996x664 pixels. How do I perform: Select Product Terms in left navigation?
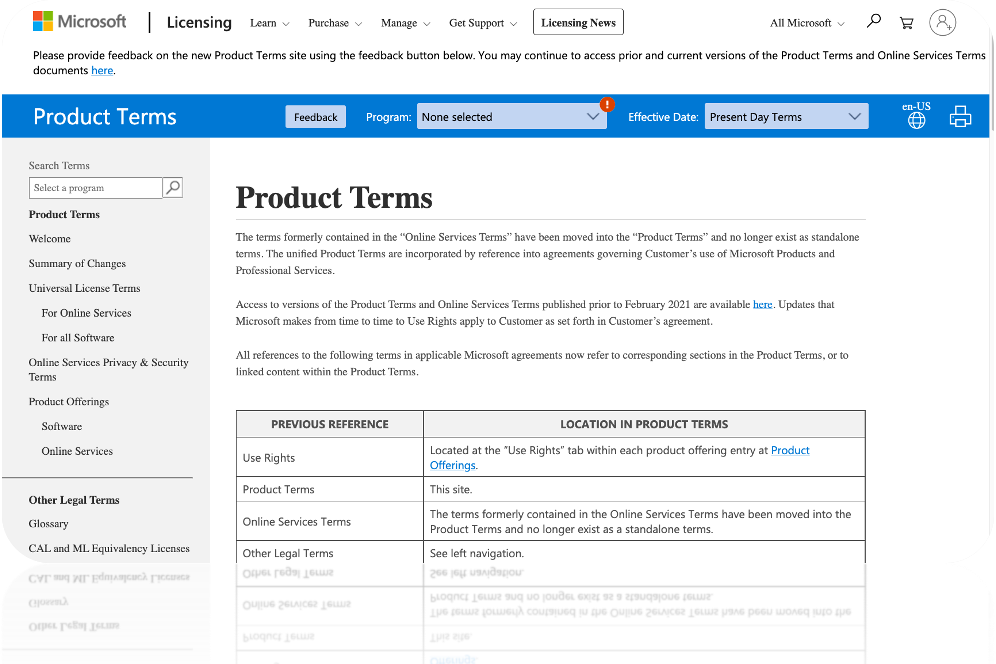click(64, 214)
